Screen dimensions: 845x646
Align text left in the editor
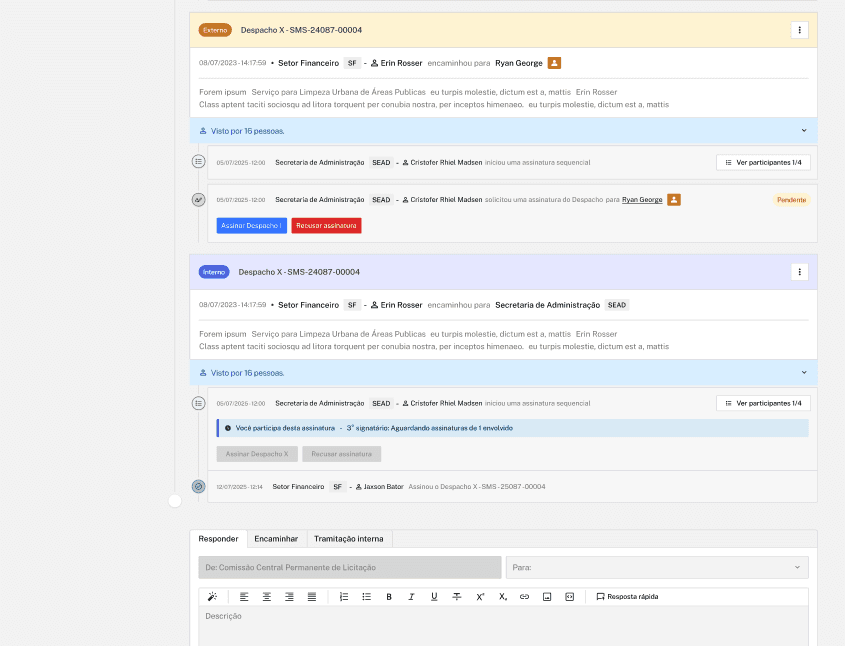(x=244, y=596)
